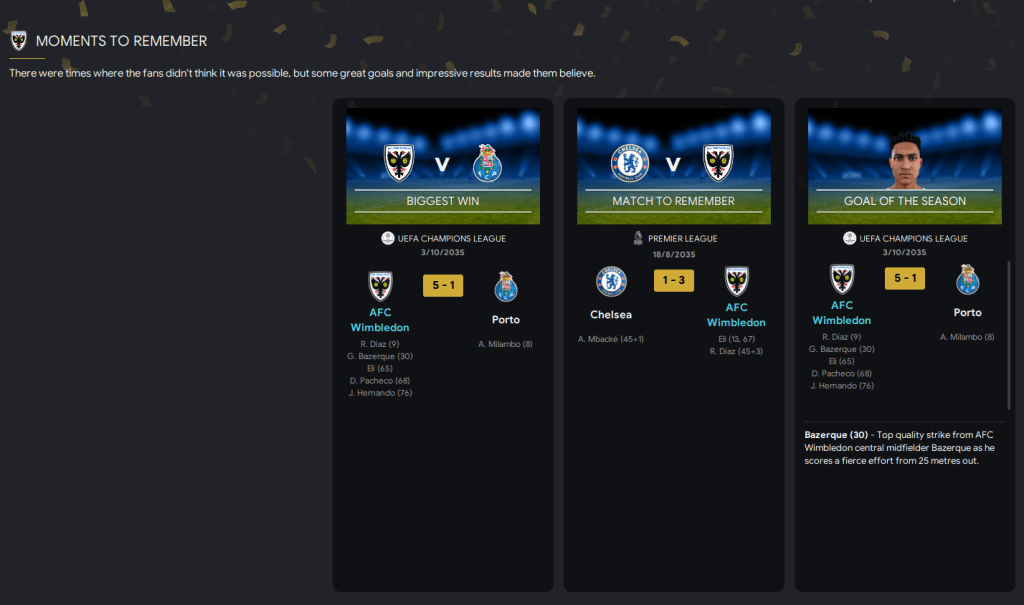Click Premier League trophy icon

638,238
